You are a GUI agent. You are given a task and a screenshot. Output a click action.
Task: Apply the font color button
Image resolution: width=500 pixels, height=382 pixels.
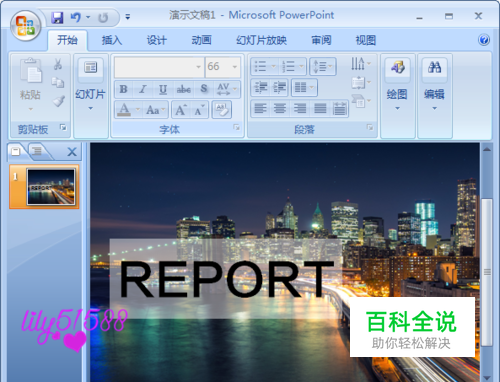coord(124,110)
